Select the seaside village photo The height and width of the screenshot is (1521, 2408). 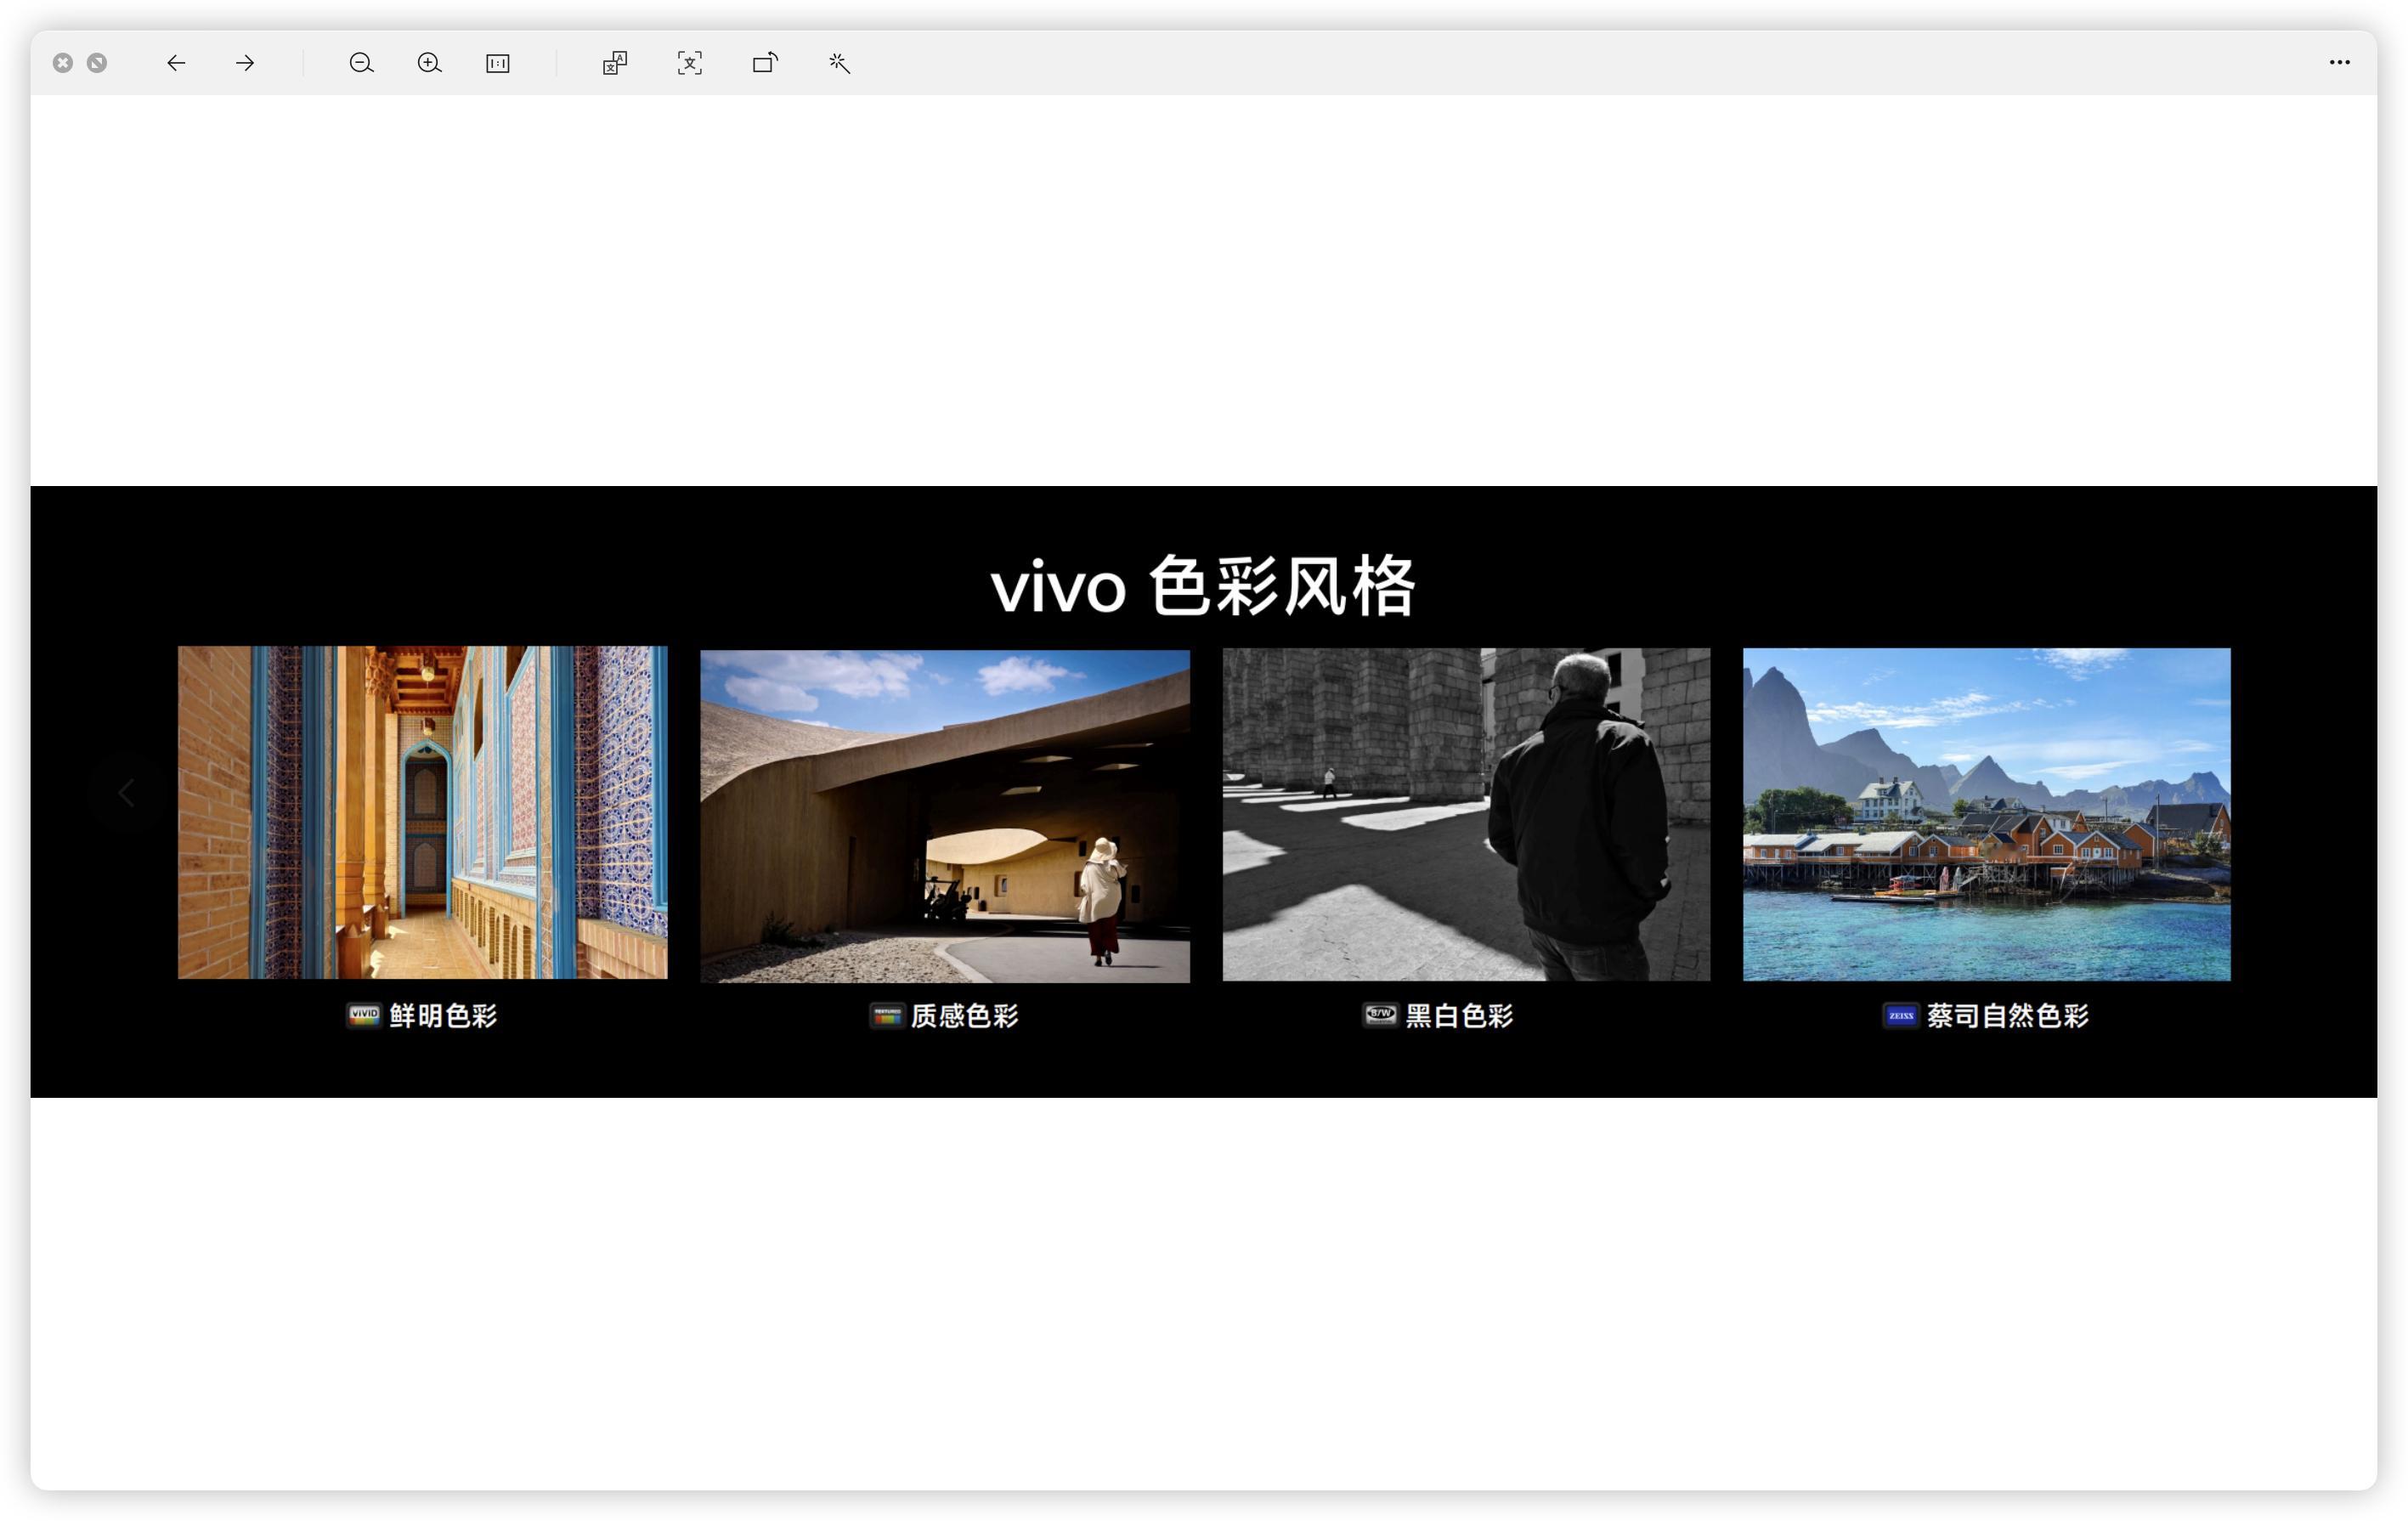(x=1987, y=814)
